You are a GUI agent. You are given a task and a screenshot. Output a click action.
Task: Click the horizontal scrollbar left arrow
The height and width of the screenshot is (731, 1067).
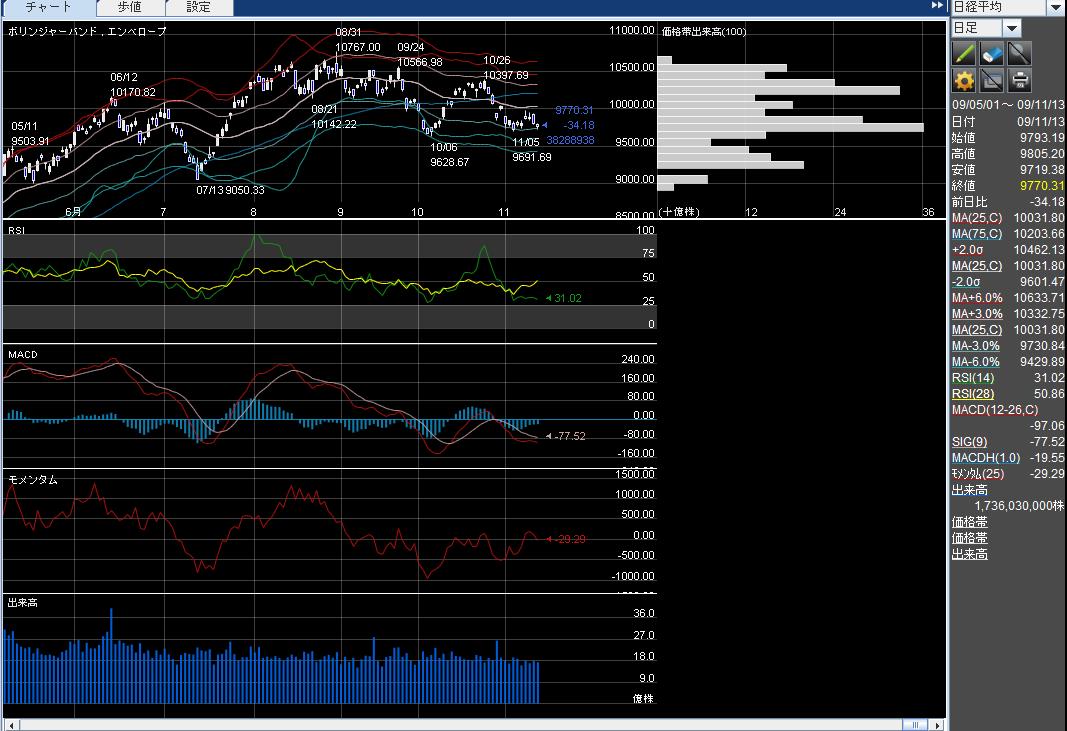pyautogui.click(x=8, y=724)
